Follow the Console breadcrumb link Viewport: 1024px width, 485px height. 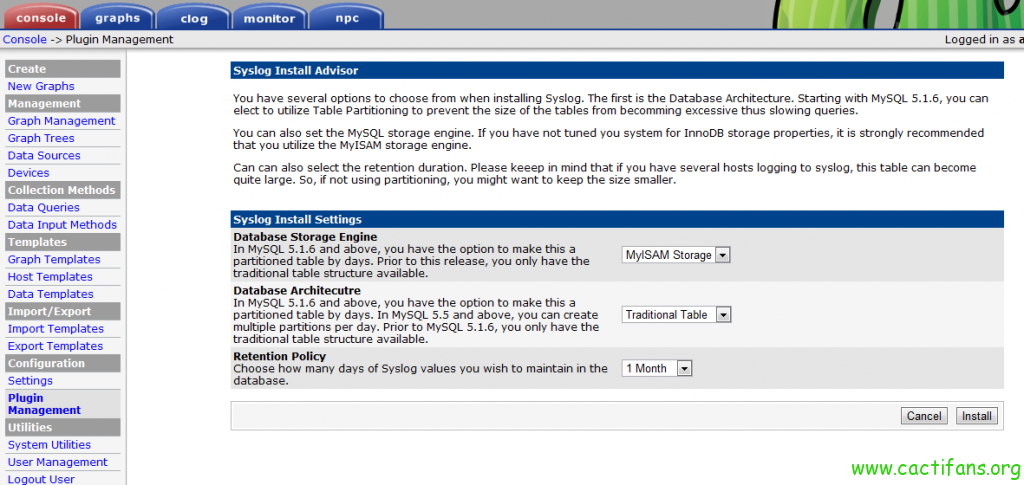pyautogui.click(x=25, y=39)
